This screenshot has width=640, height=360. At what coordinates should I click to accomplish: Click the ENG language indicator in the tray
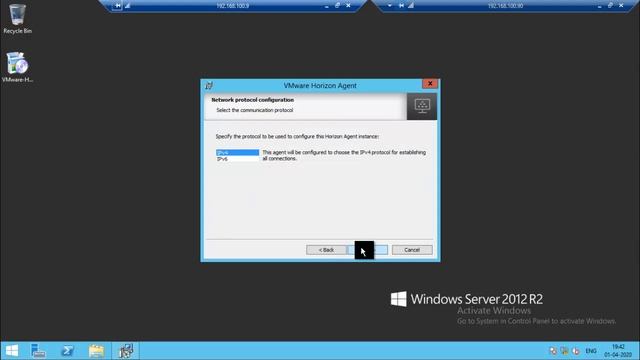tap(591, 351)
